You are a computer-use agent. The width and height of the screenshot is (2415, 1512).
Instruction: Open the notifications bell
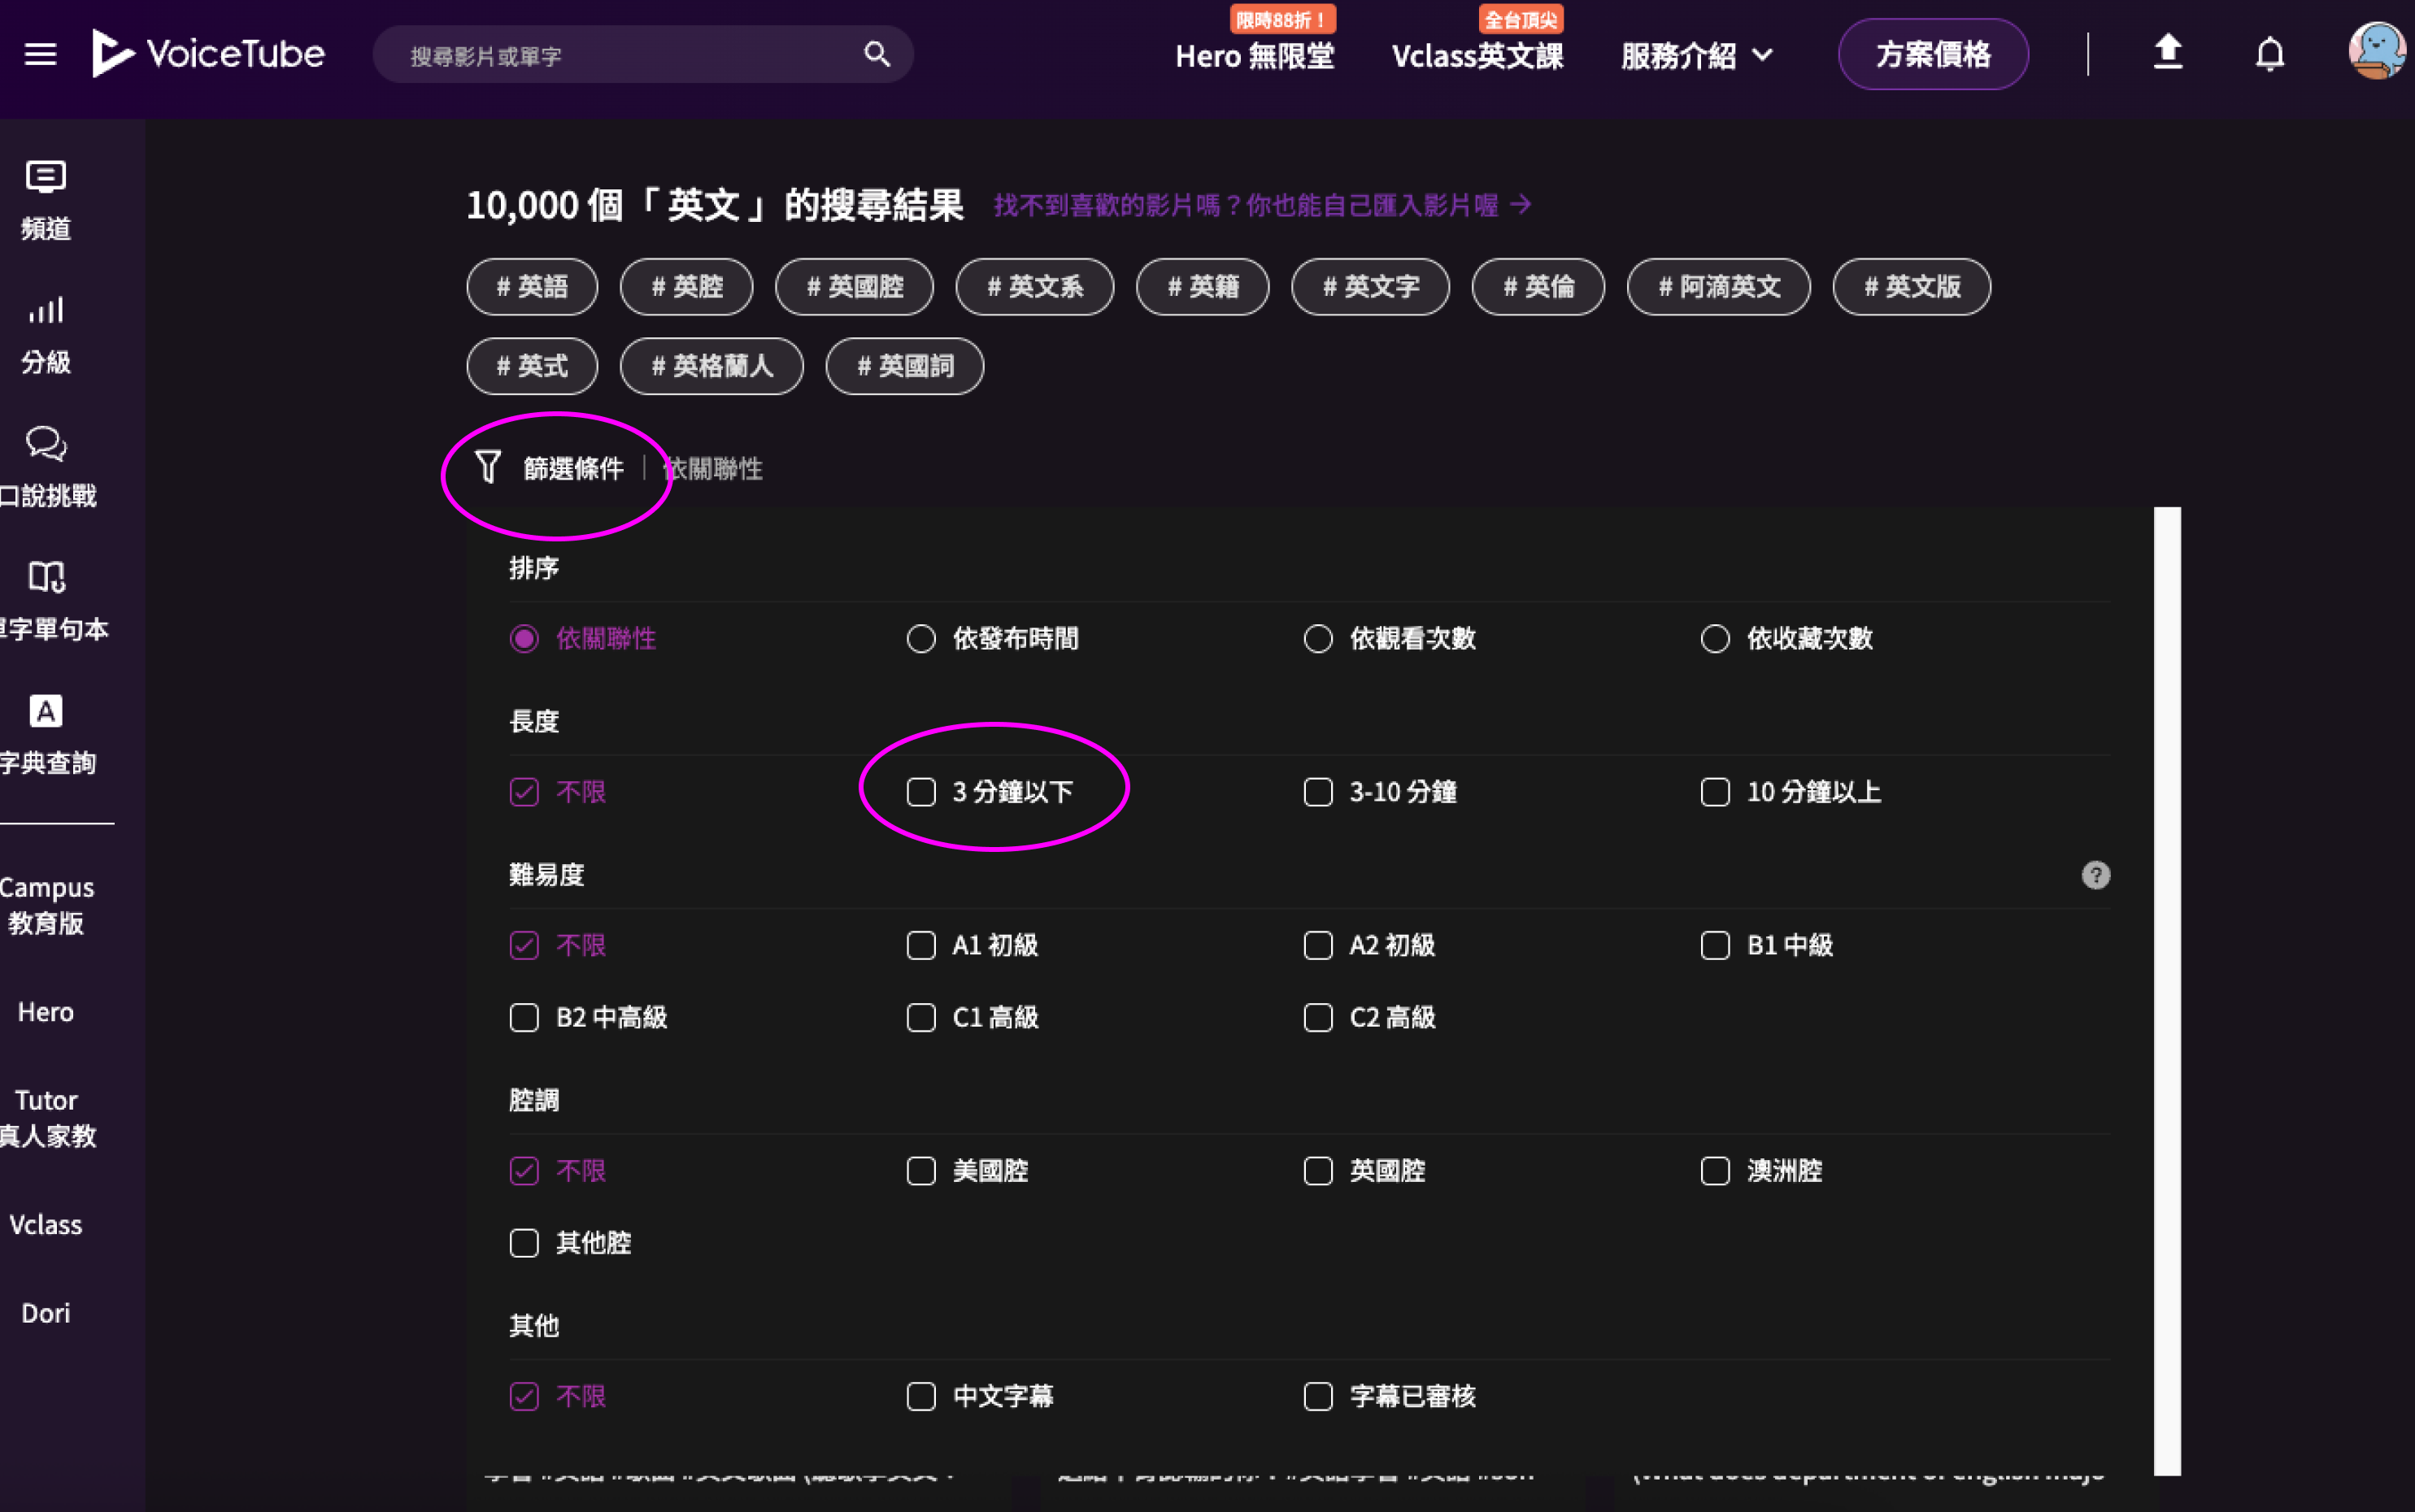2269,54
